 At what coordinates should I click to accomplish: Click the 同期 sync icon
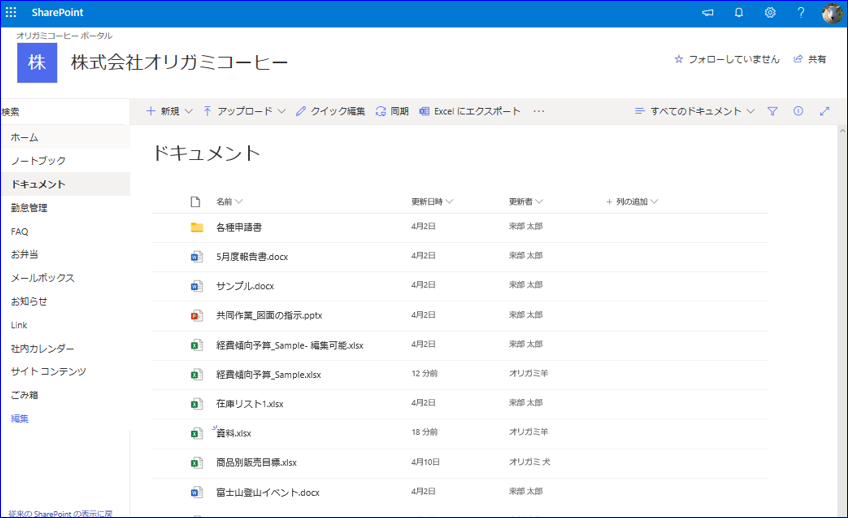point(381,111)
